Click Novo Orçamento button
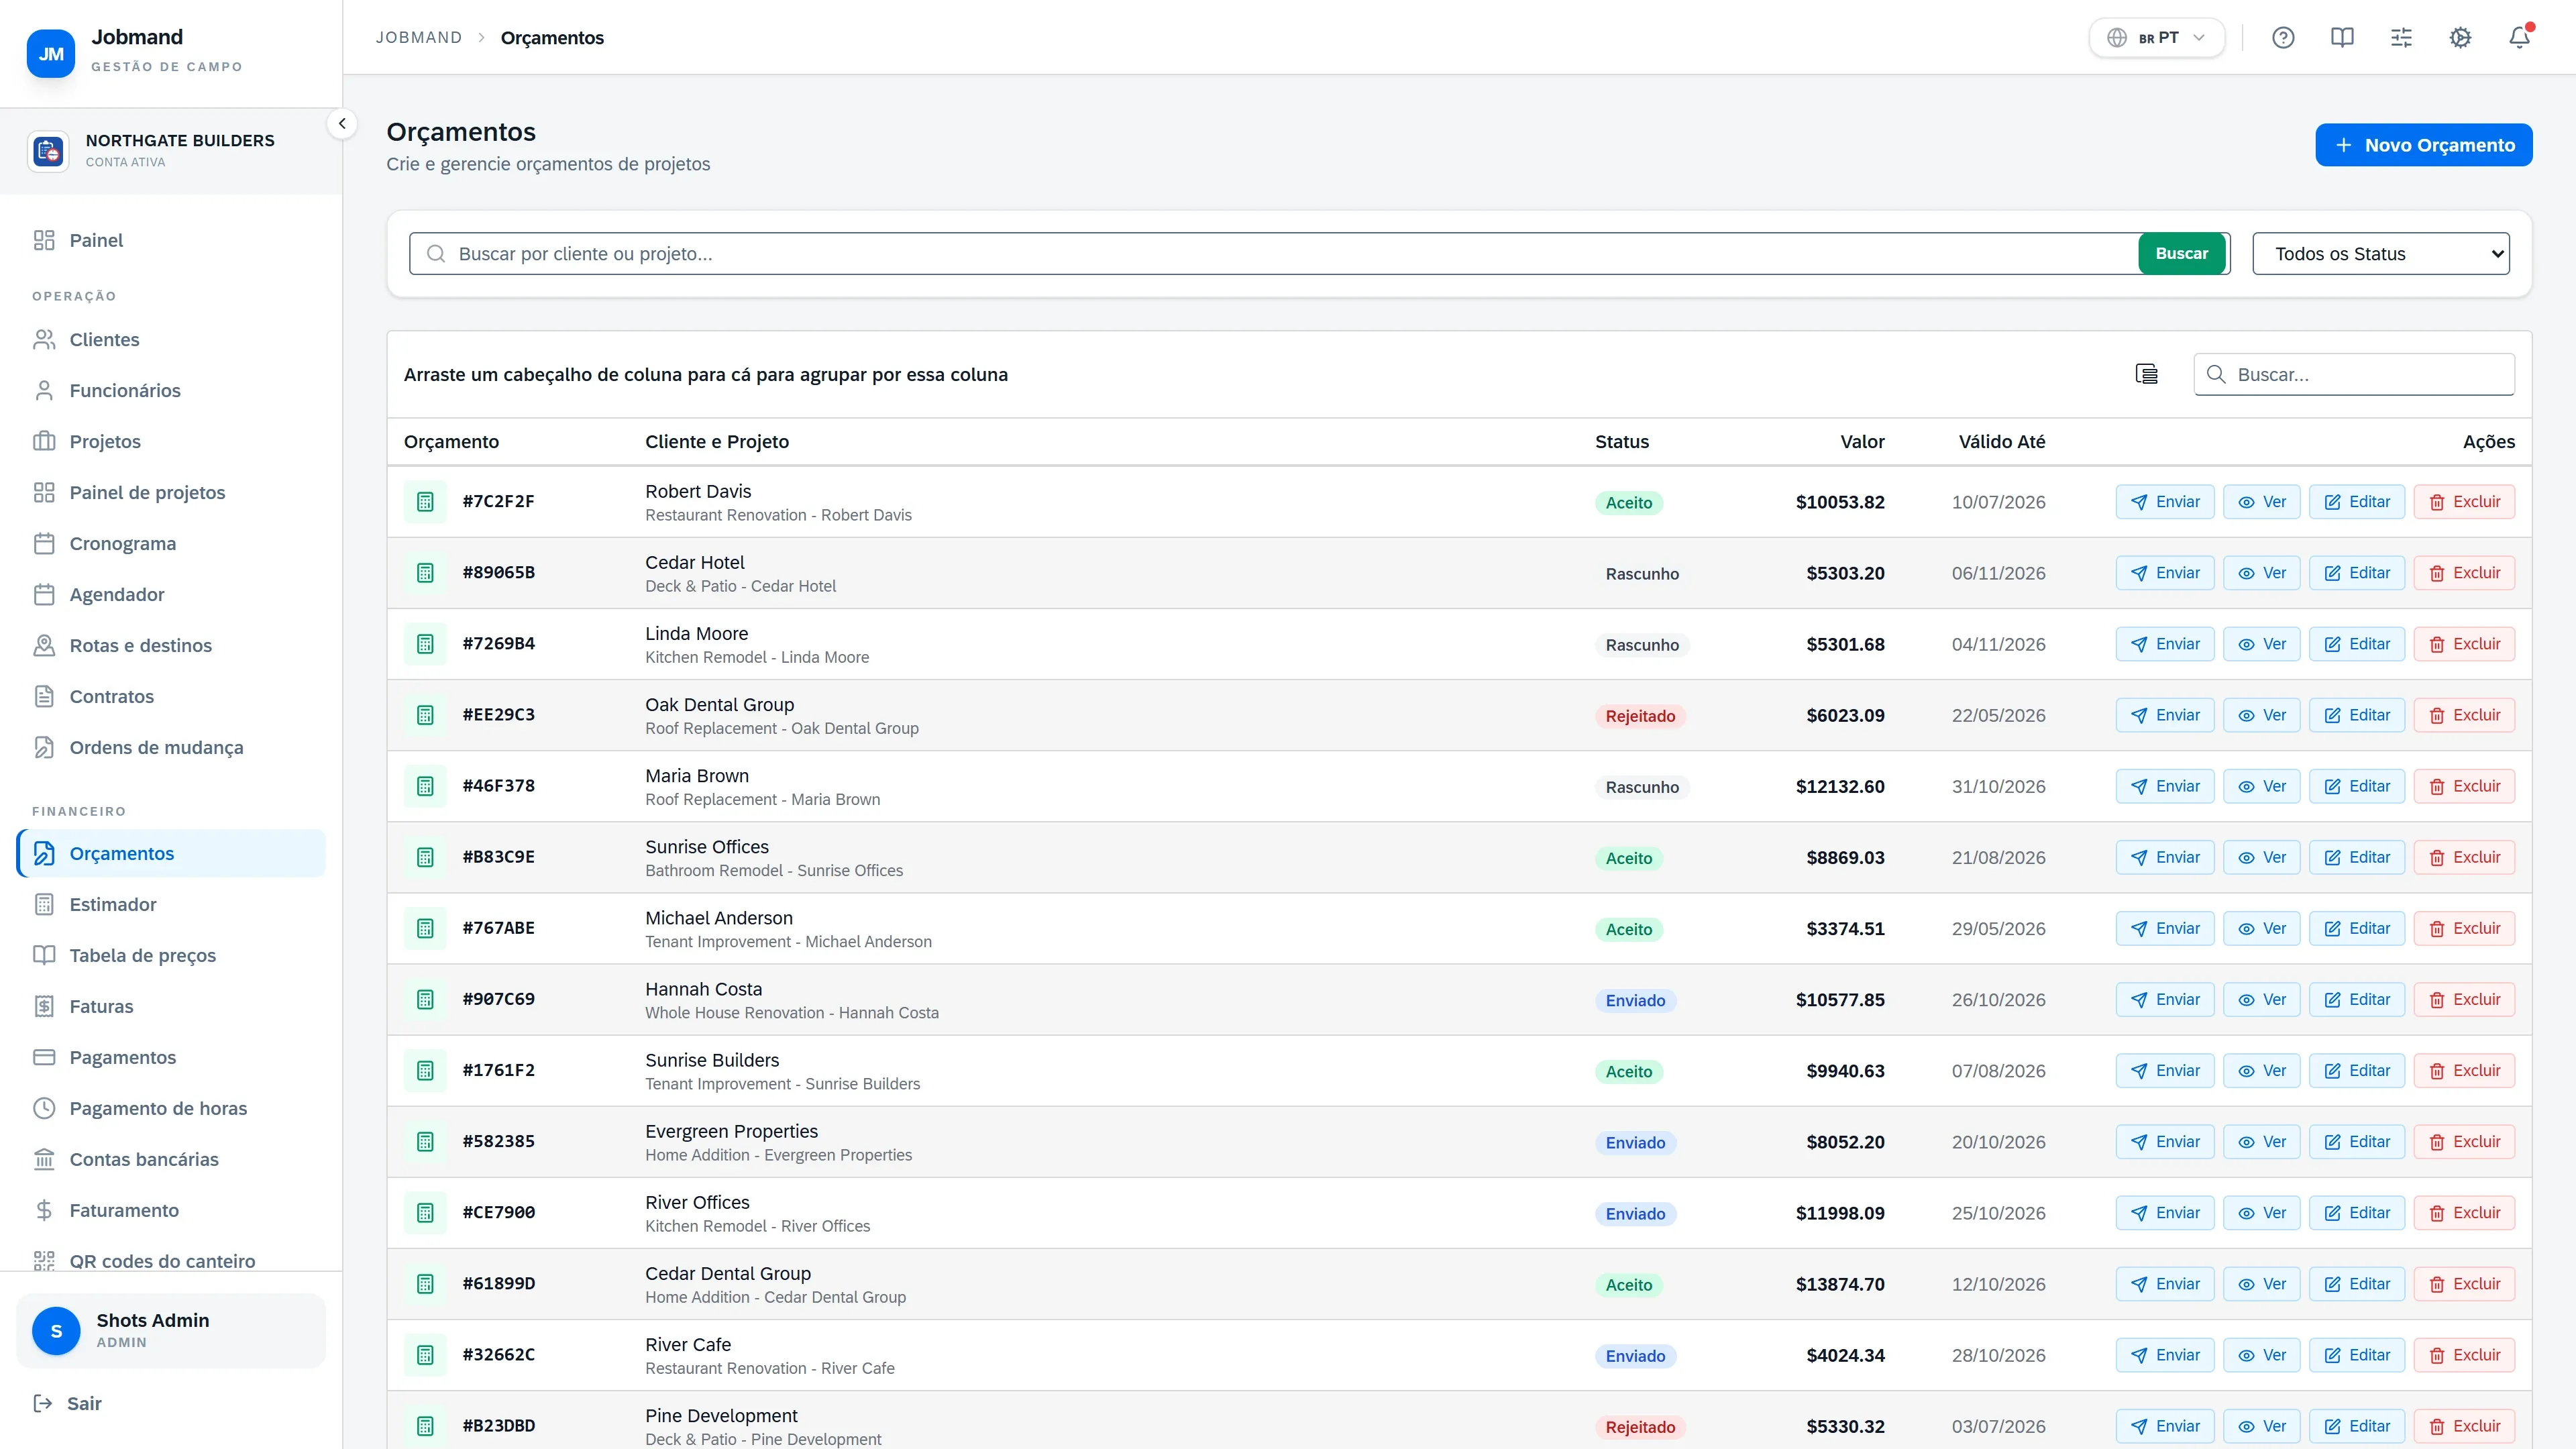 click(x=2424, y=145)
